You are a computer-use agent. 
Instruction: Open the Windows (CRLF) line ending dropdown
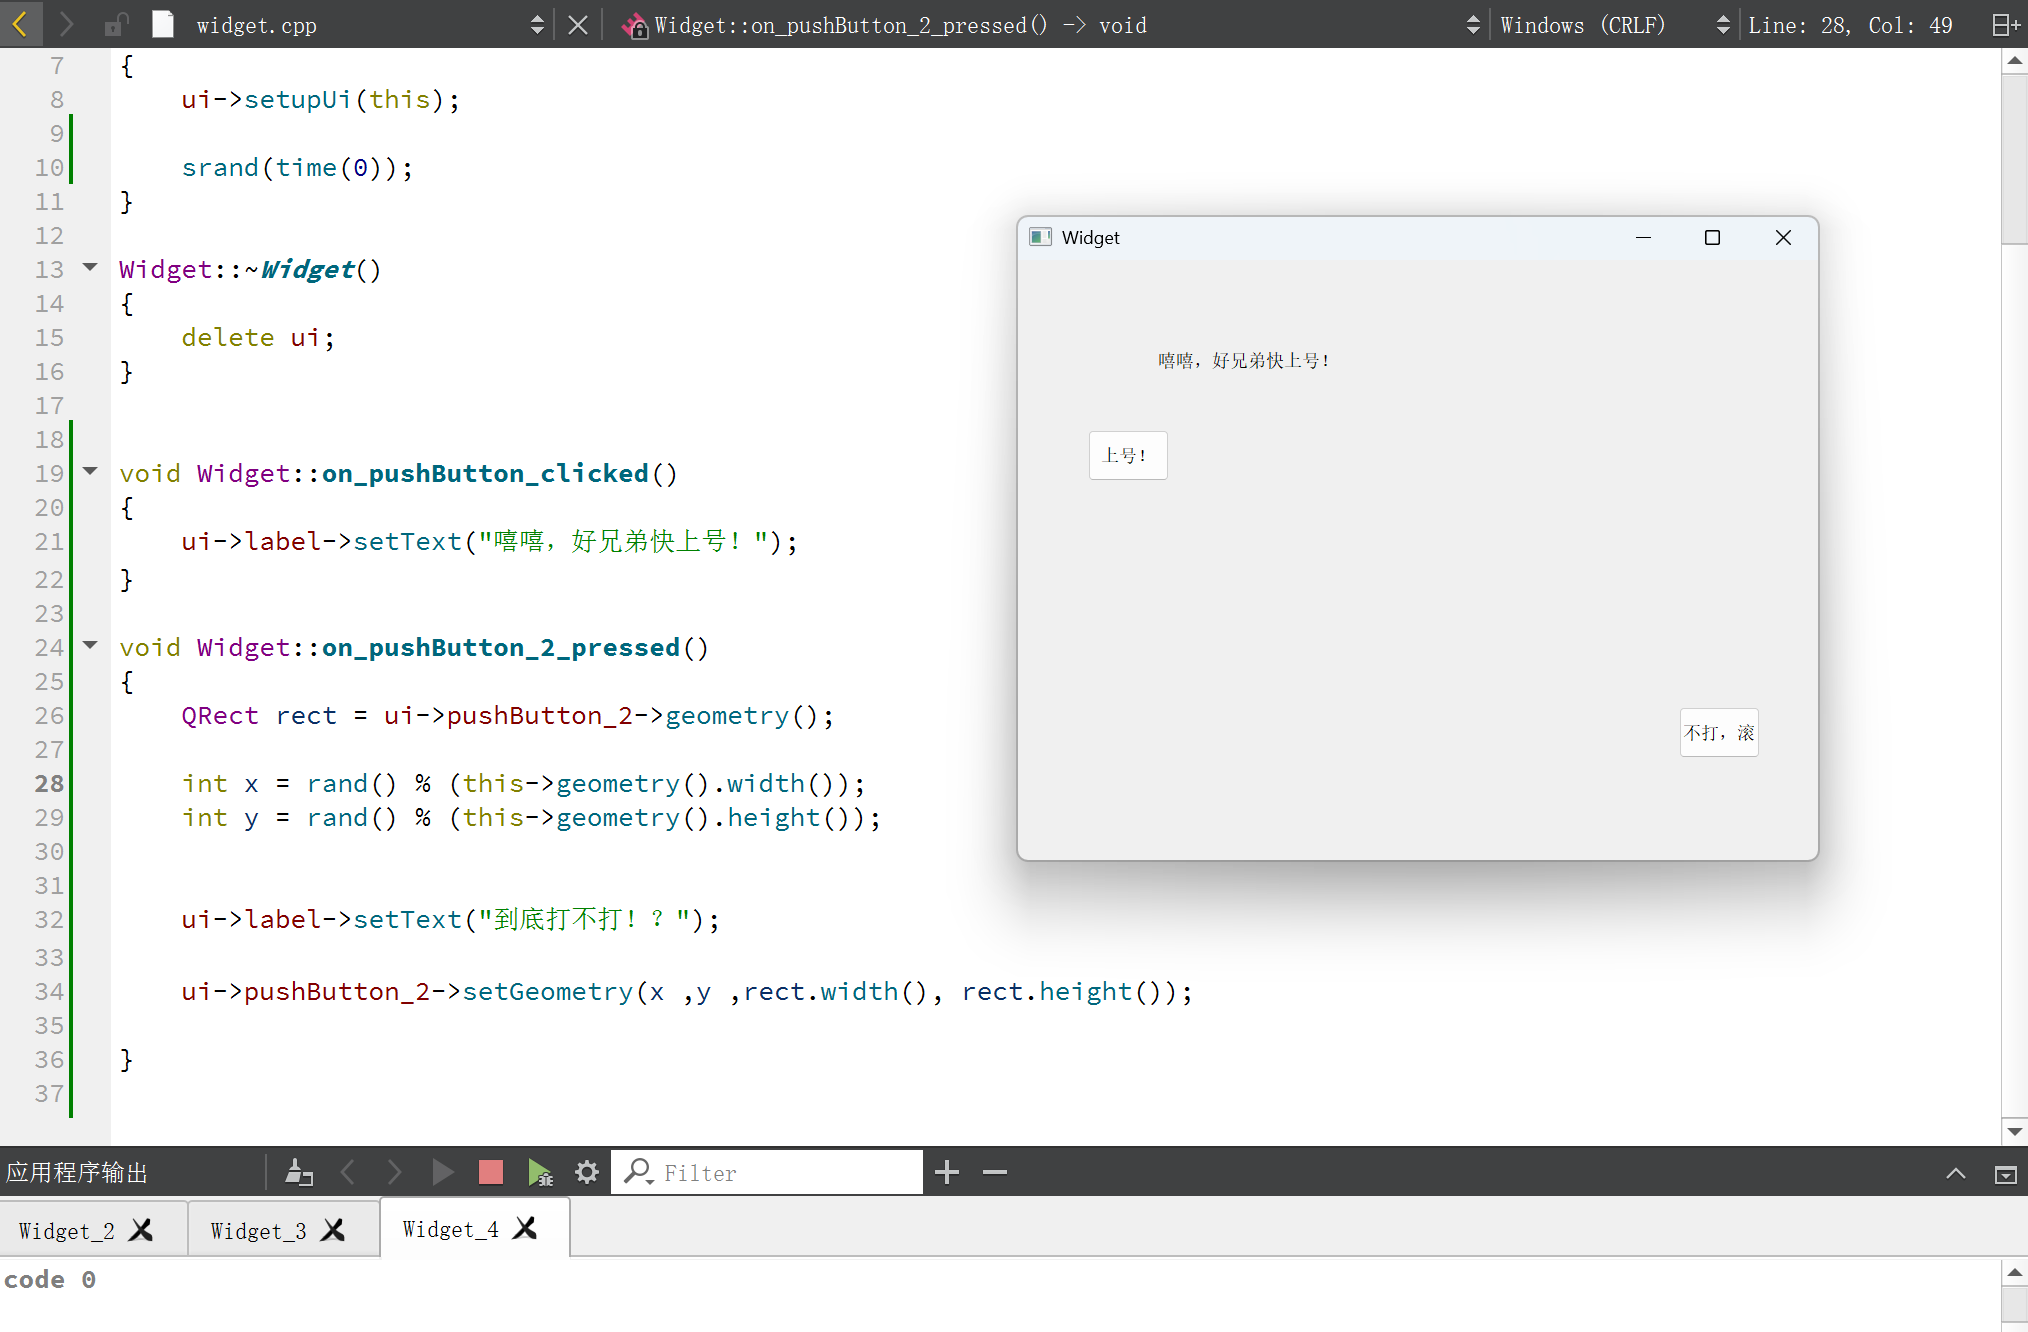point(1722,25)
